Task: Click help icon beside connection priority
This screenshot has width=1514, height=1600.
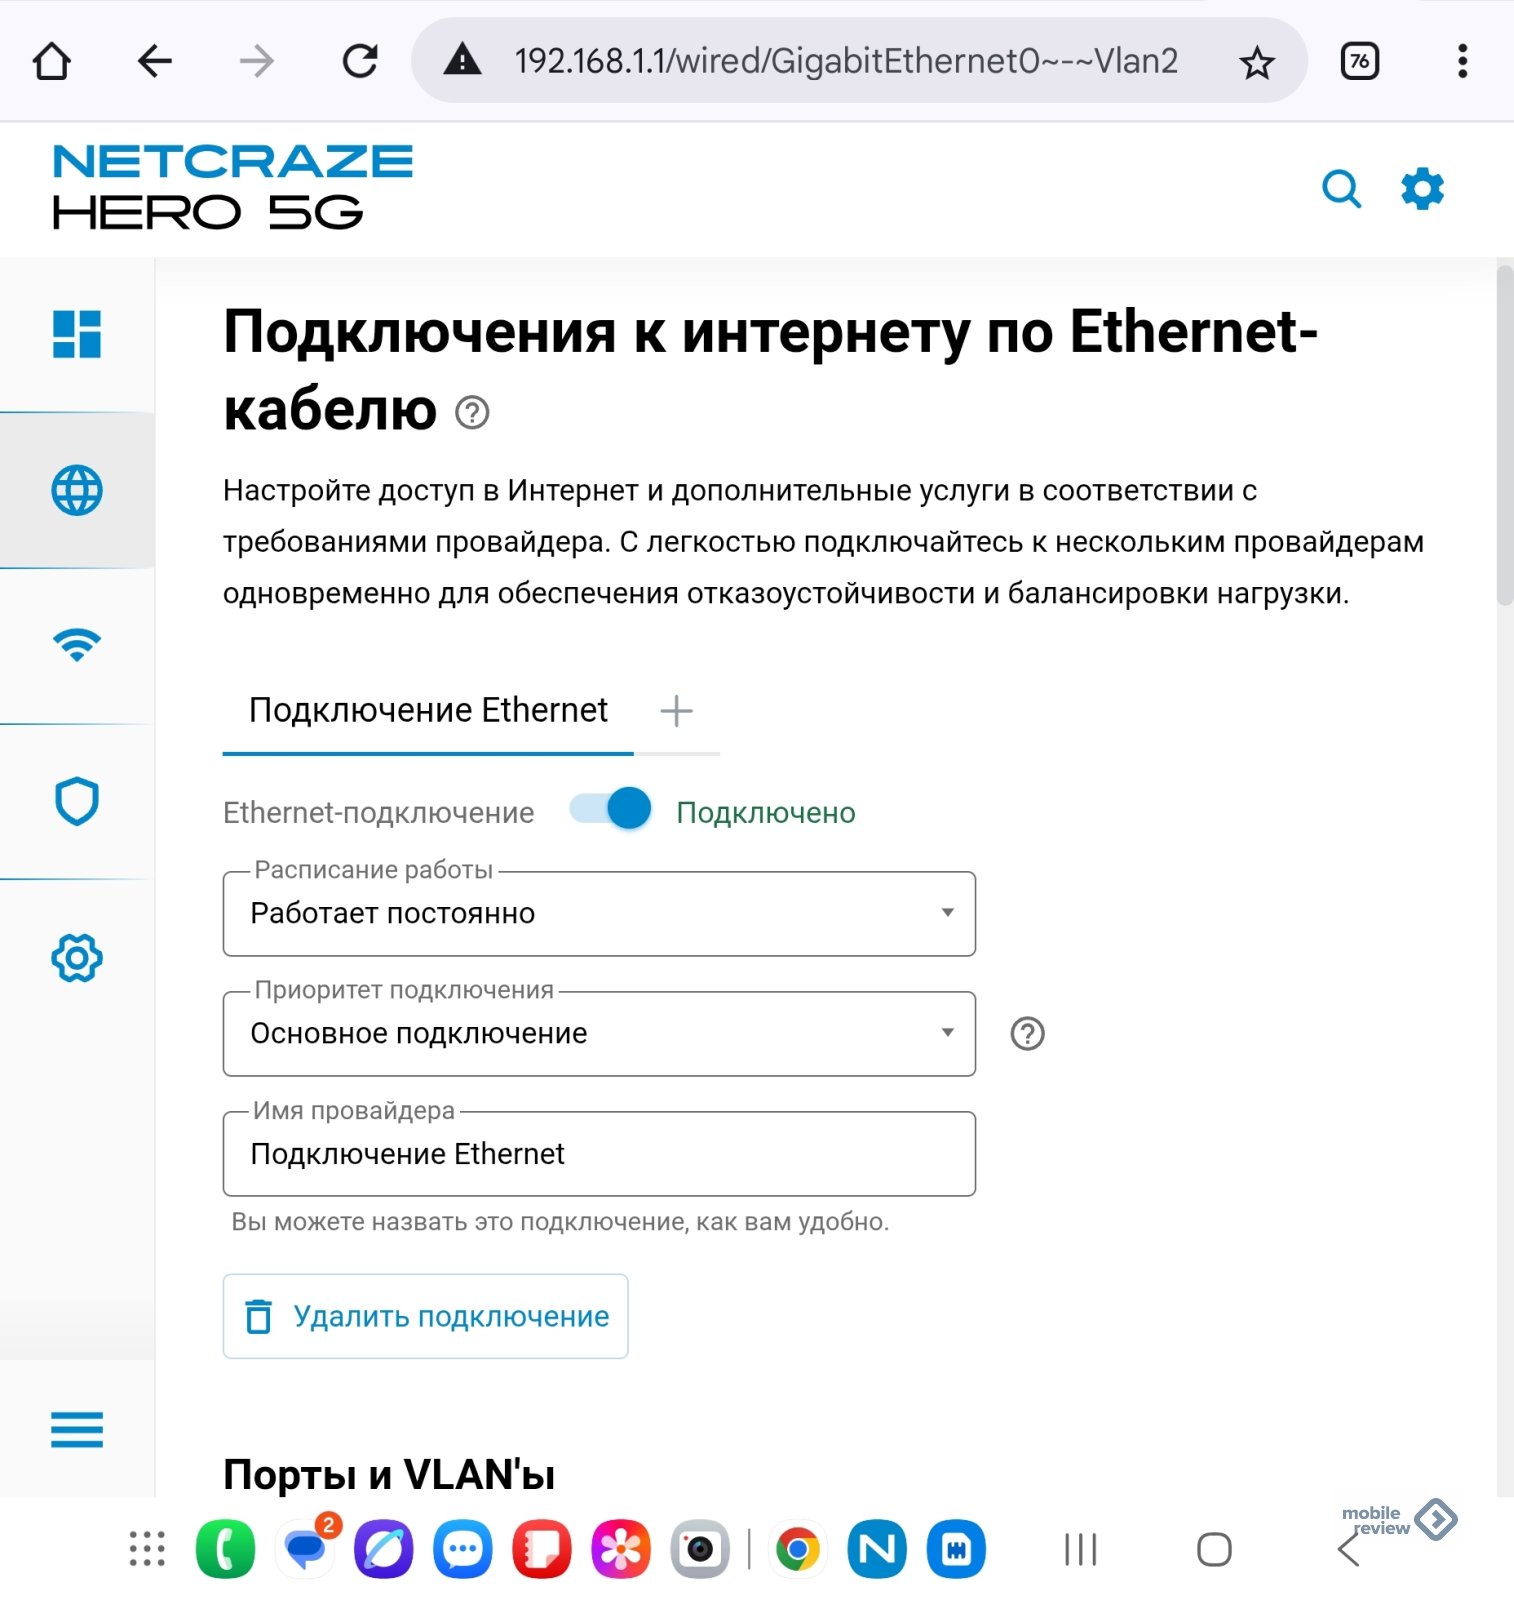Action: [x=1027, y=1033]
